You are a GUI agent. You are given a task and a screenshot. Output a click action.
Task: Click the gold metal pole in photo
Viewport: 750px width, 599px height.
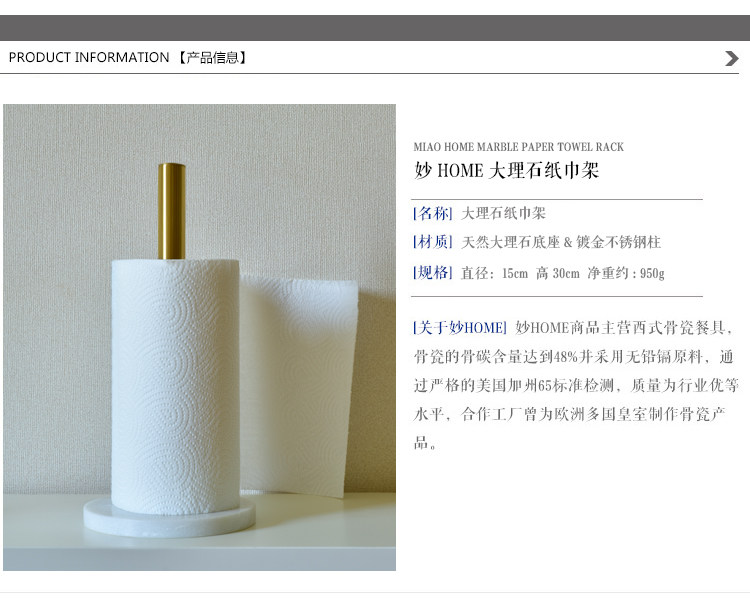(x=172, y=211)
